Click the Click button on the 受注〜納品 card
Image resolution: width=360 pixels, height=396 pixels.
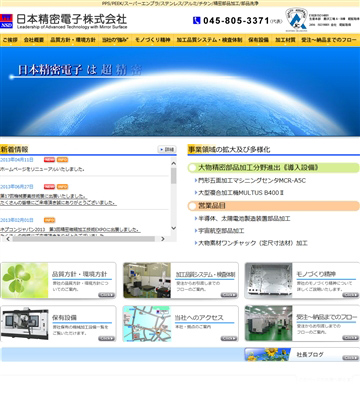pos(350,338)
